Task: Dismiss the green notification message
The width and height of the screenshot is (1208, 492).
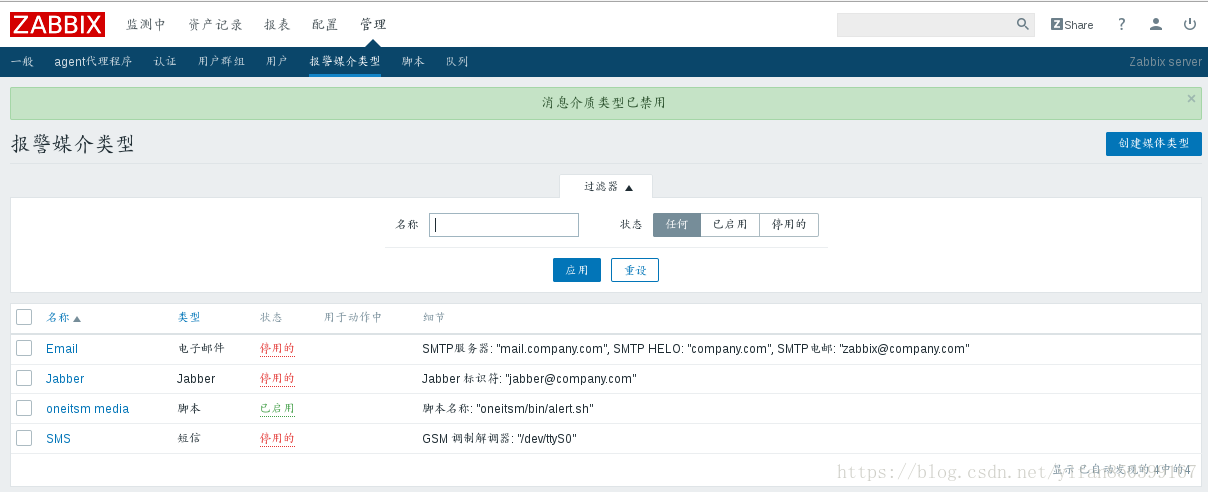Action: click(1191, 98)
